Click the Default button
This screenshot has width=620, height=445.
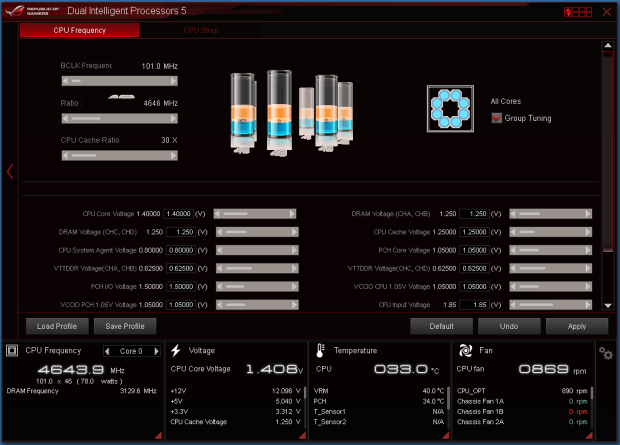pyautogui.click(x=441, y=326)
